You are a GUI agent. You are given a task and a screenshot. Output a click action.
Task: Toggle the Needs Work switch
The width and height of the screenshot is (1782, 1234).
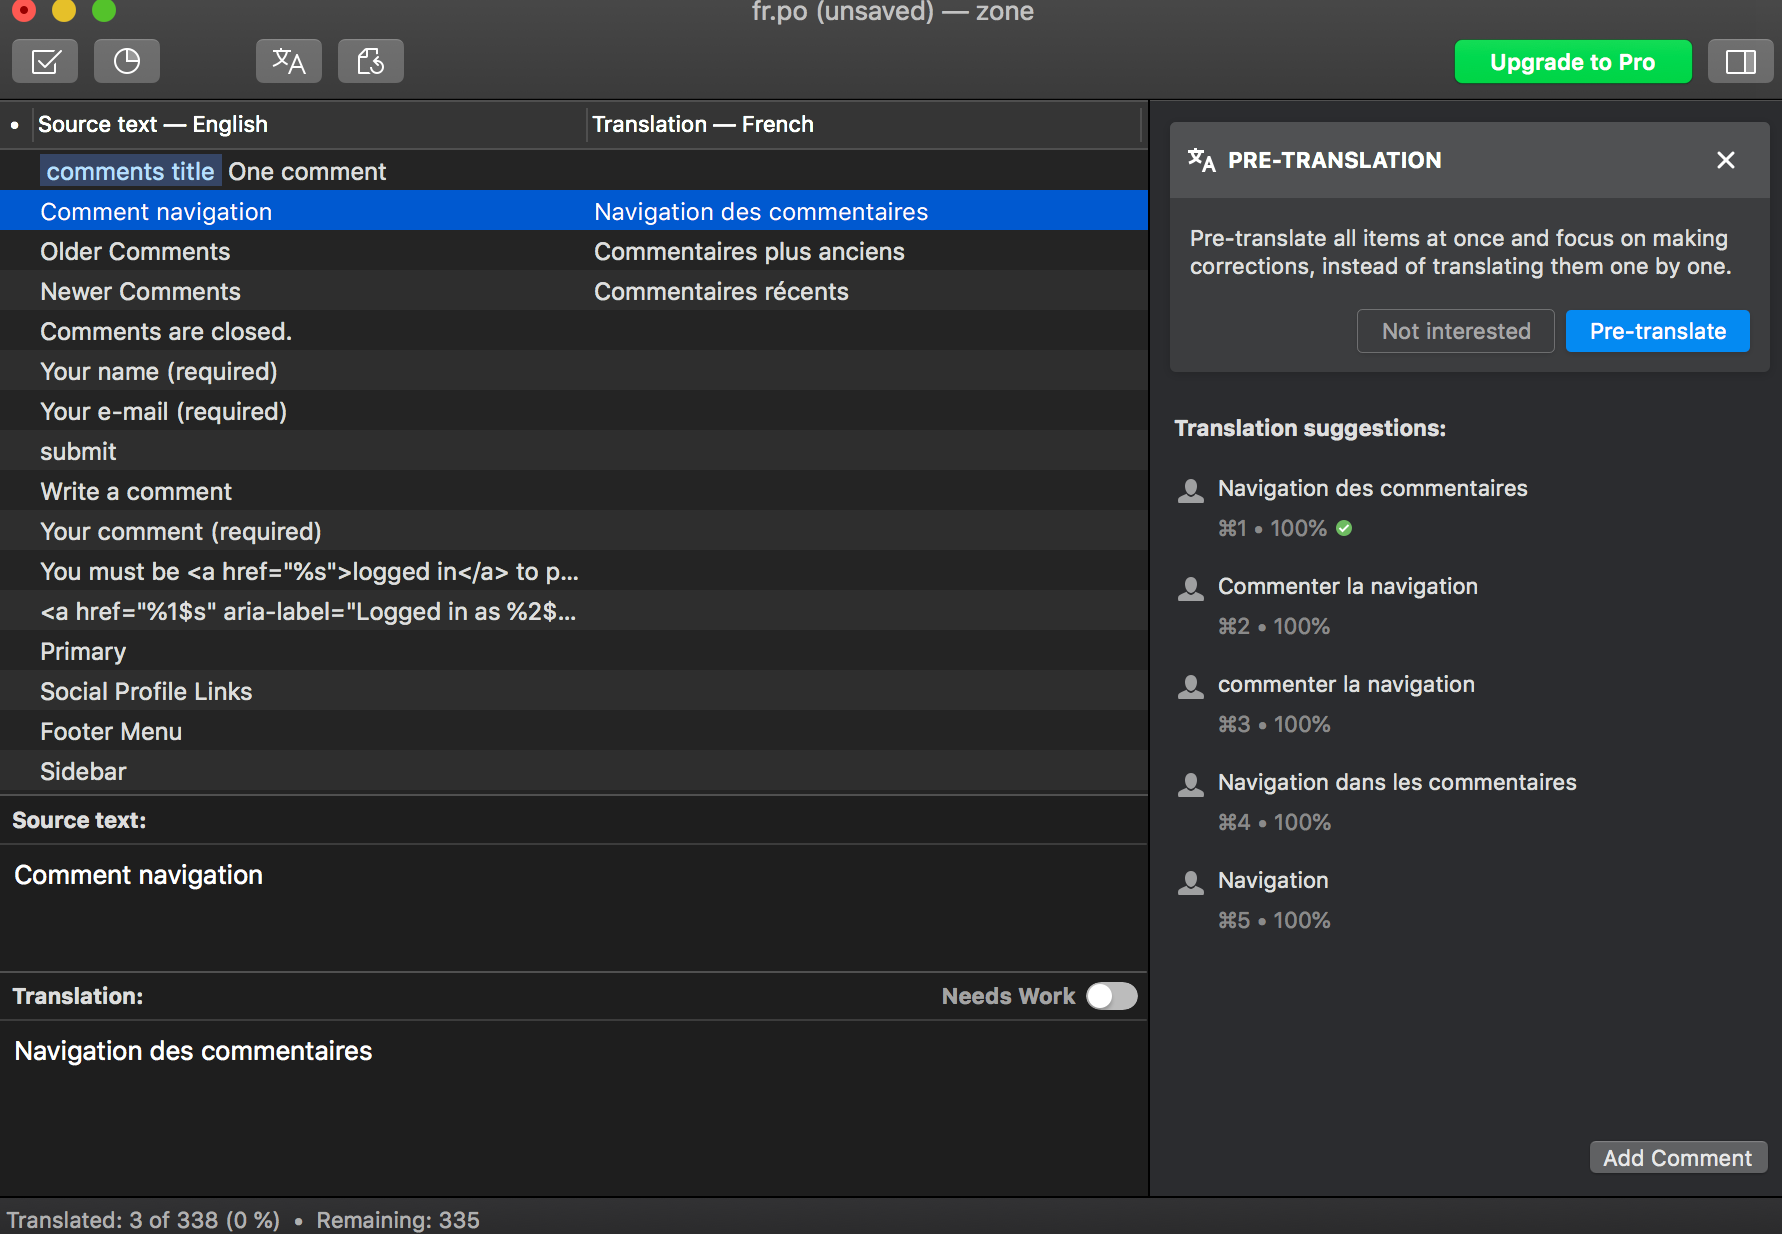point(1111,996)
